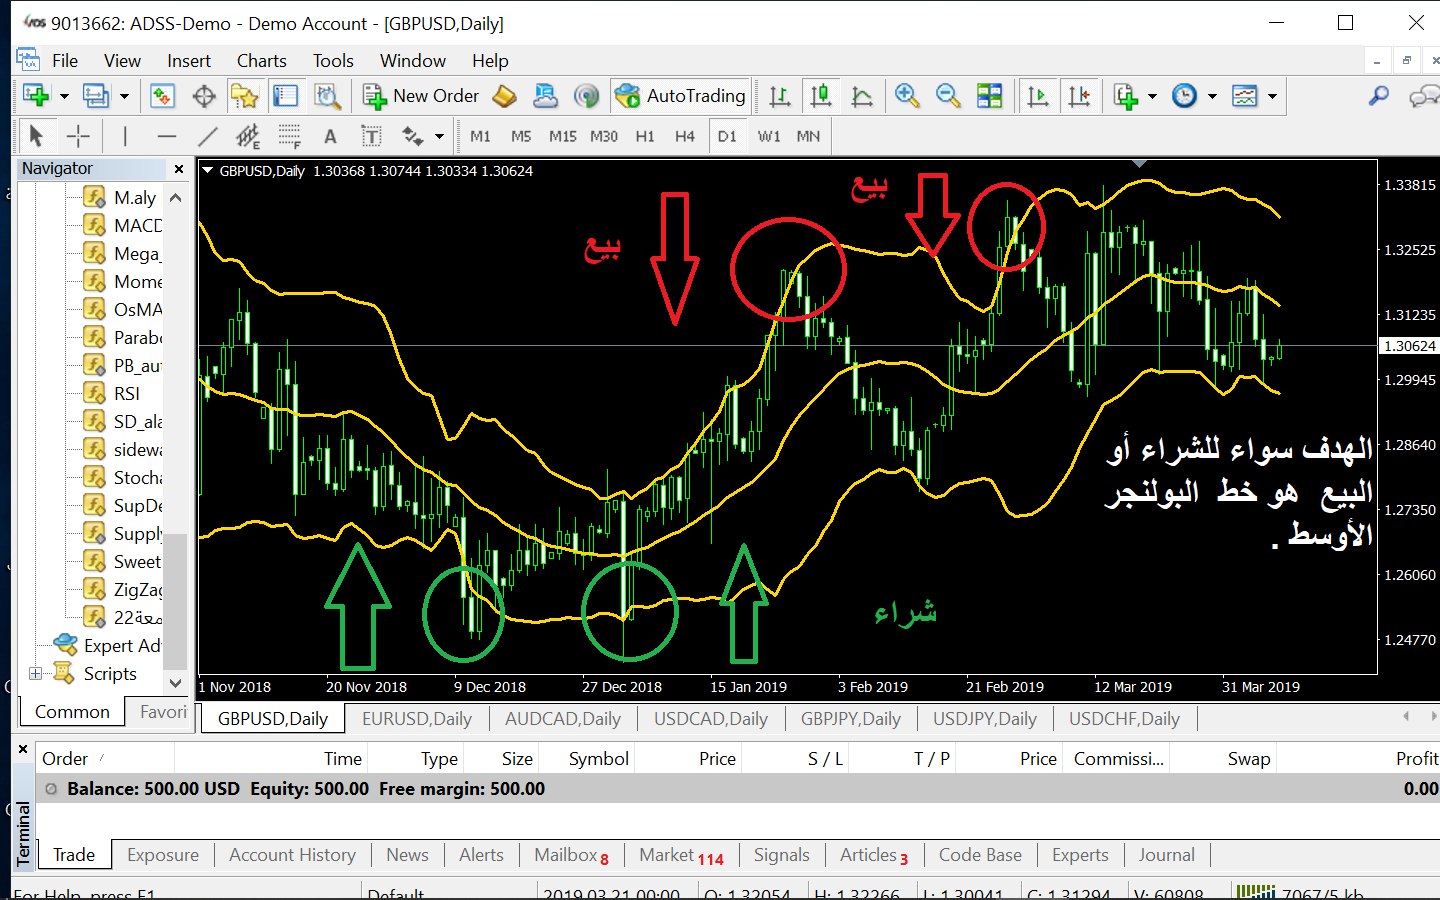
Task: Switch to M5 timeframe
Action: (x=521, y=136)
